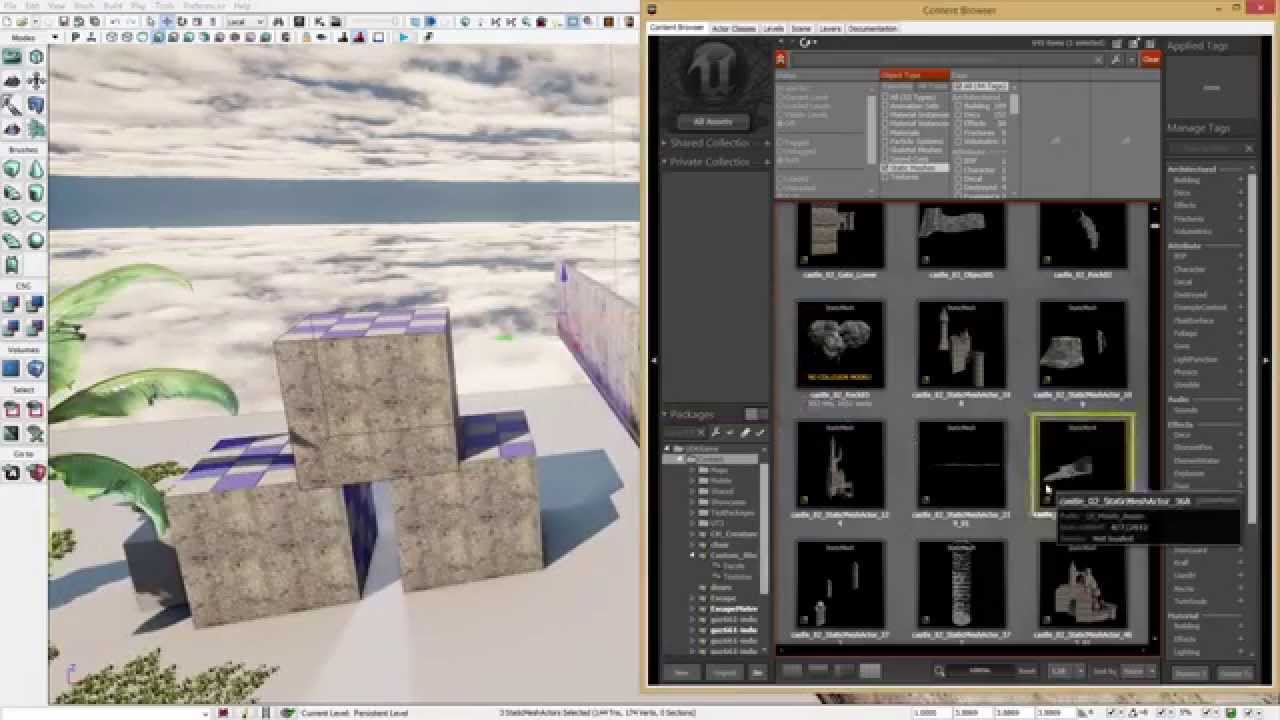
Task: Switch to the Scene tab
Action: point(801,29)
